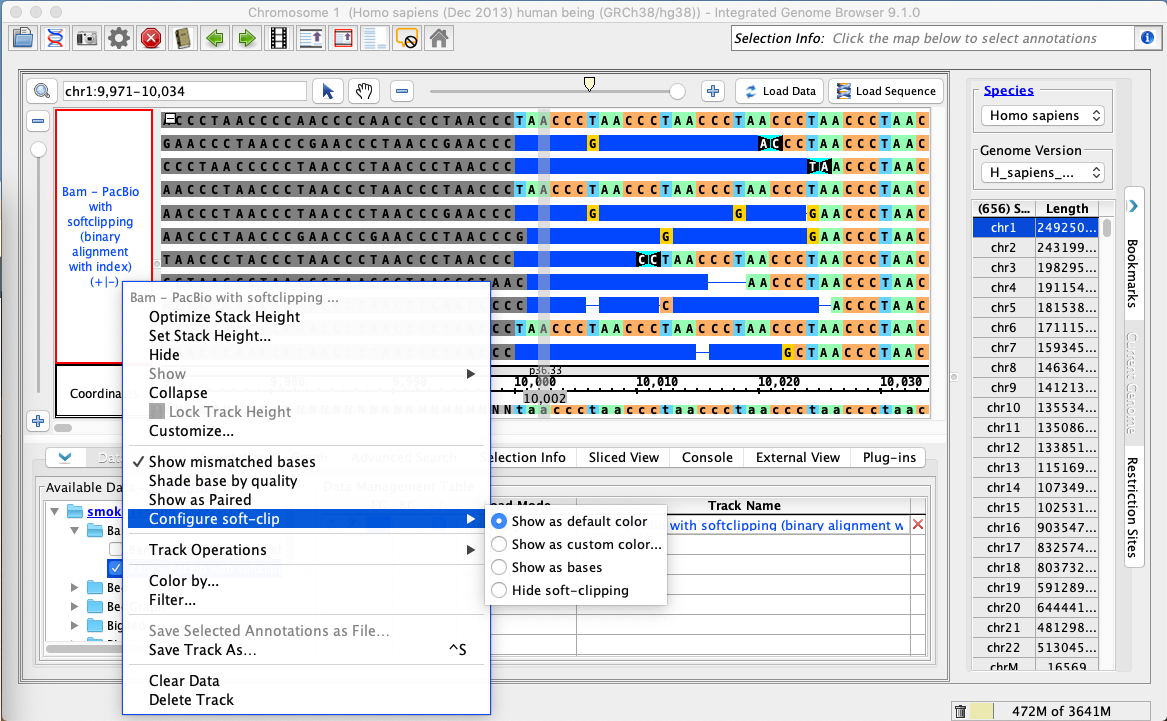Open the 'Plug-ins' tab
This screenshot has width=1167, height=721.
(x=889, y=458)
